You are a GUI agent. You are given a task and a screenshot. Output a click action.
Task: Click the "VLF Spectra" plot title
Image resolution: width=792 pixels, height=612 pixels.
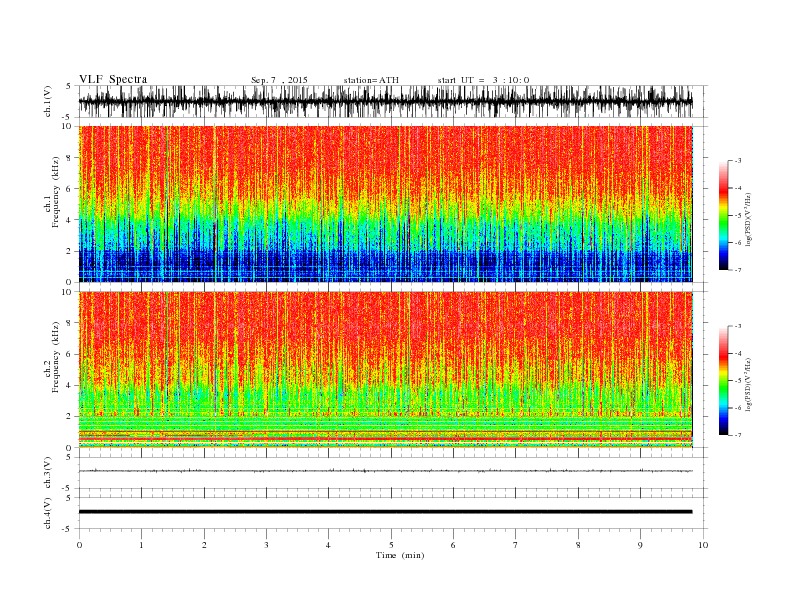tap(113, 79)
